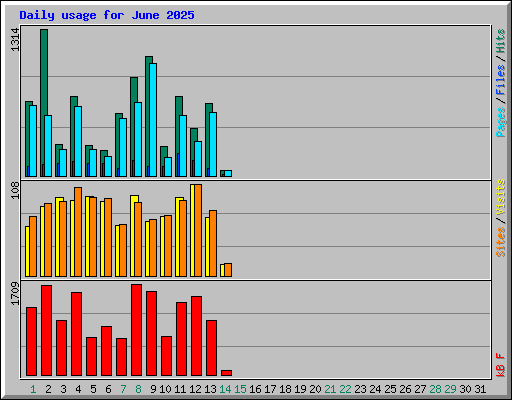Click day 22 on the x-axis

point(345,389)
